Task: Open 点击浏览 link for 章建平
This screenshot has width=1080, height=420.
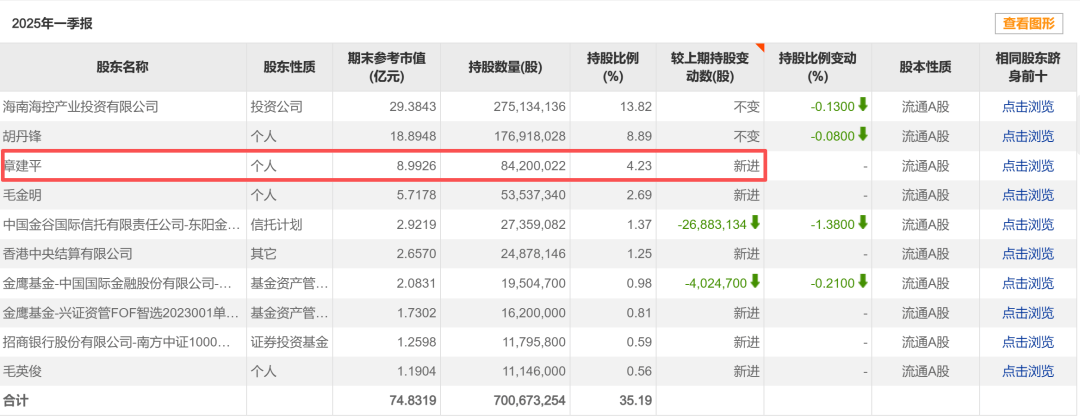Action: pyautogui.click(x=1027, y=166)
